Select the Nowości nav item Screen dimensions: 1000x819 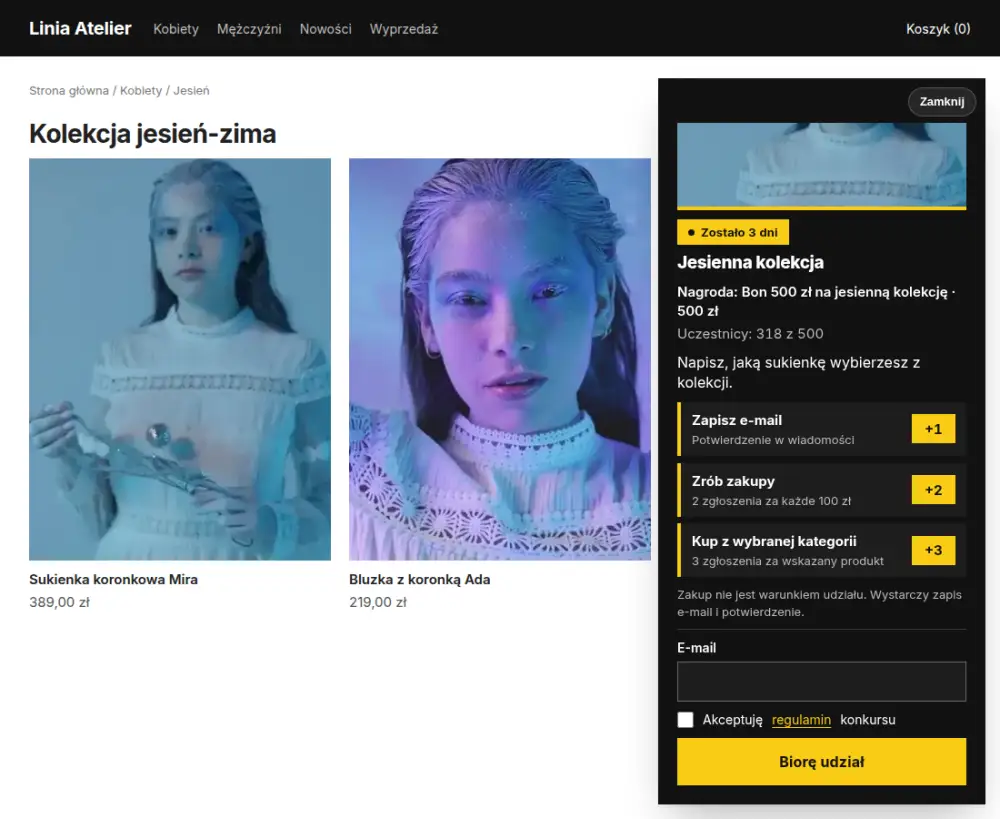(x=326, y=29)
